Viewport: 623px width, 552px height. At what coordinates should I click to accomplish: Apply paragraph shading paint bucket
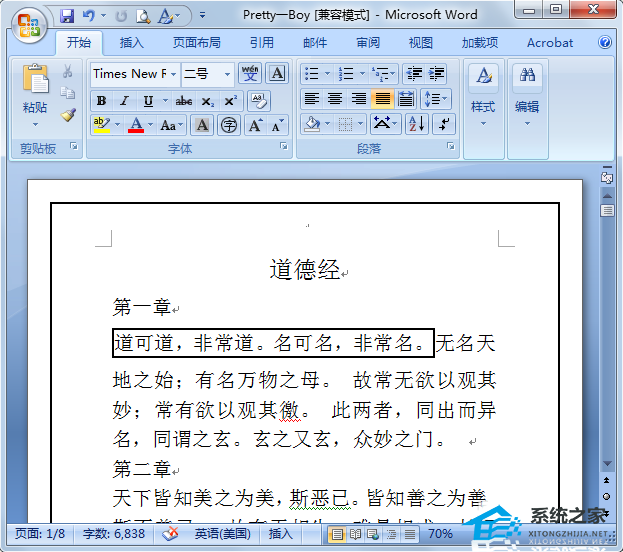click(312, 124)
